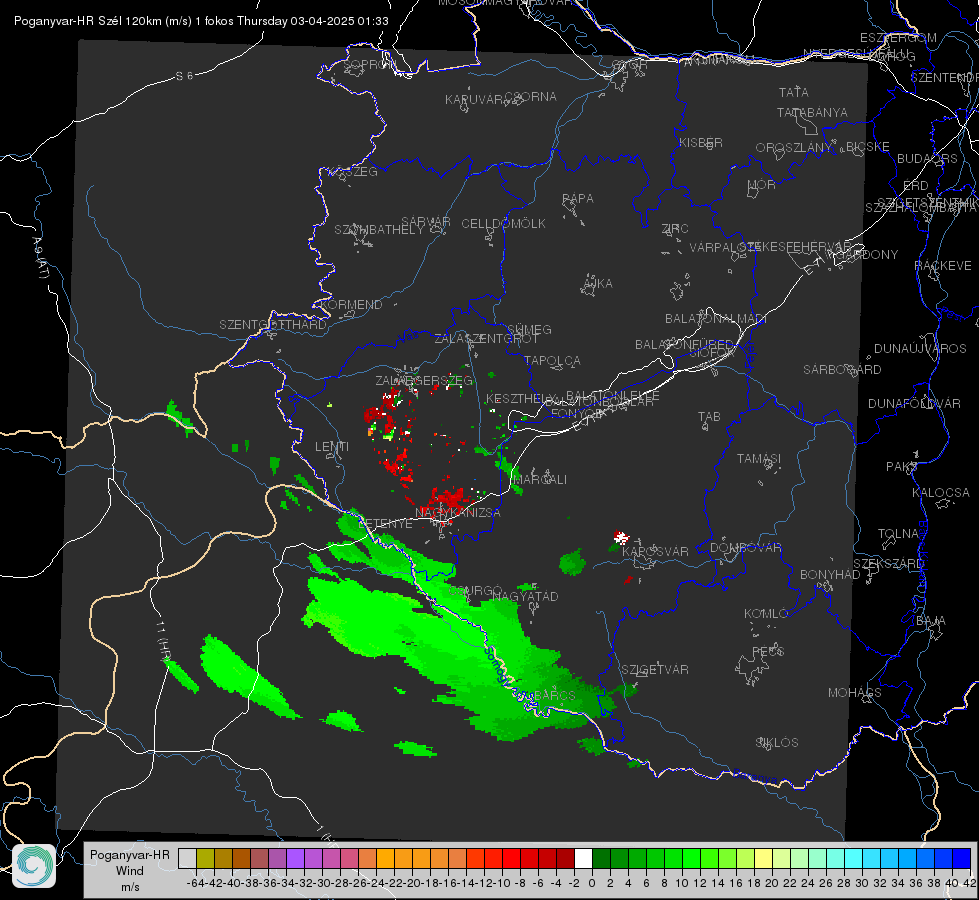Click the 'MOHACS' city label

[x=855, y=692]
